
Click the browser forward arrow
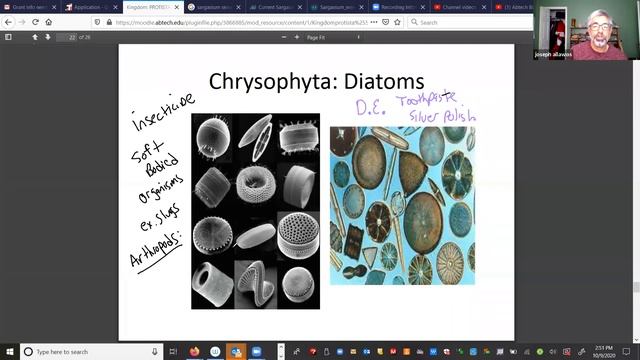click(x=22, y=22)
